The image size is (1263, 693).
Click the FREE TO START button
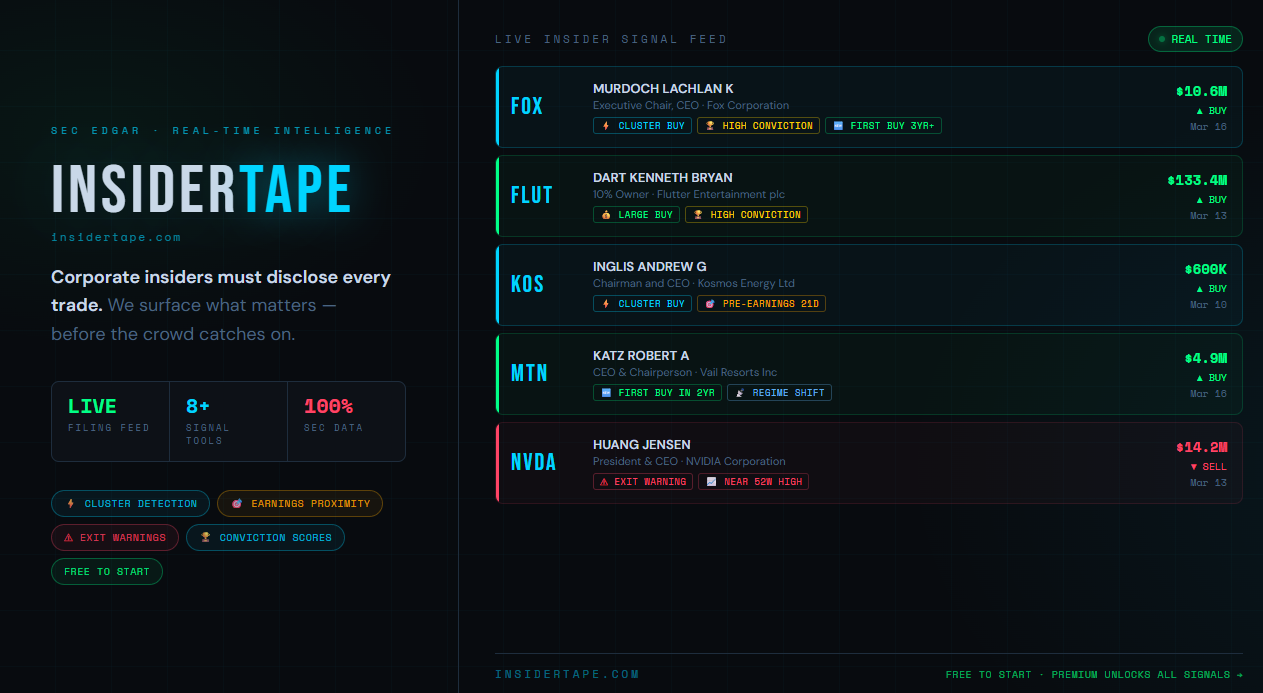(x=106, y=571)
